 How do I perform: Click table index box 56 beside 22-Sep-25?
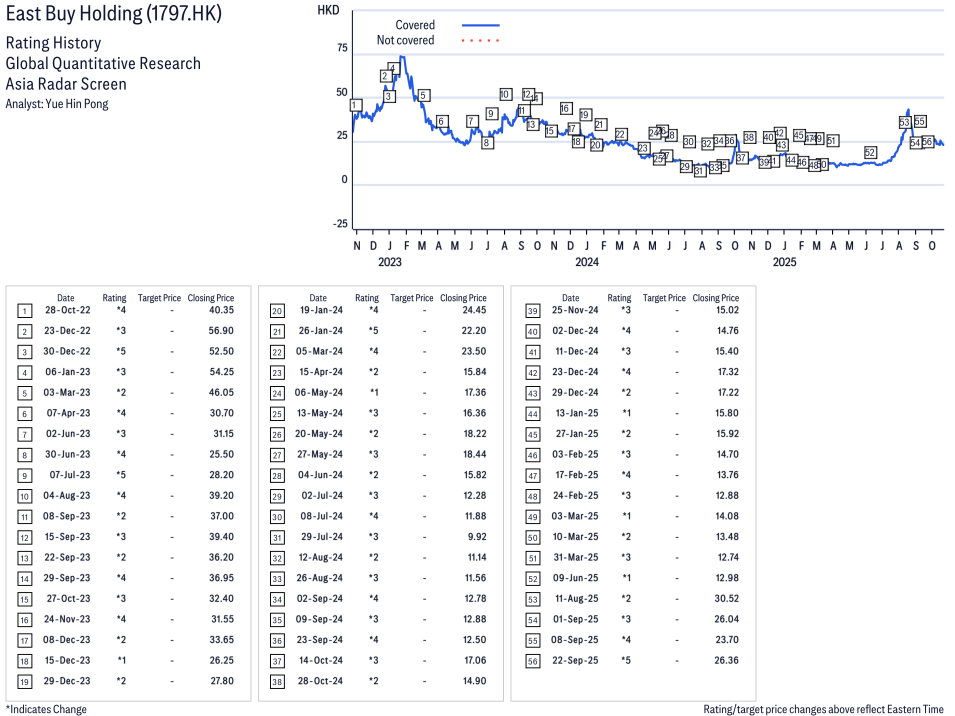pos(532,661)
